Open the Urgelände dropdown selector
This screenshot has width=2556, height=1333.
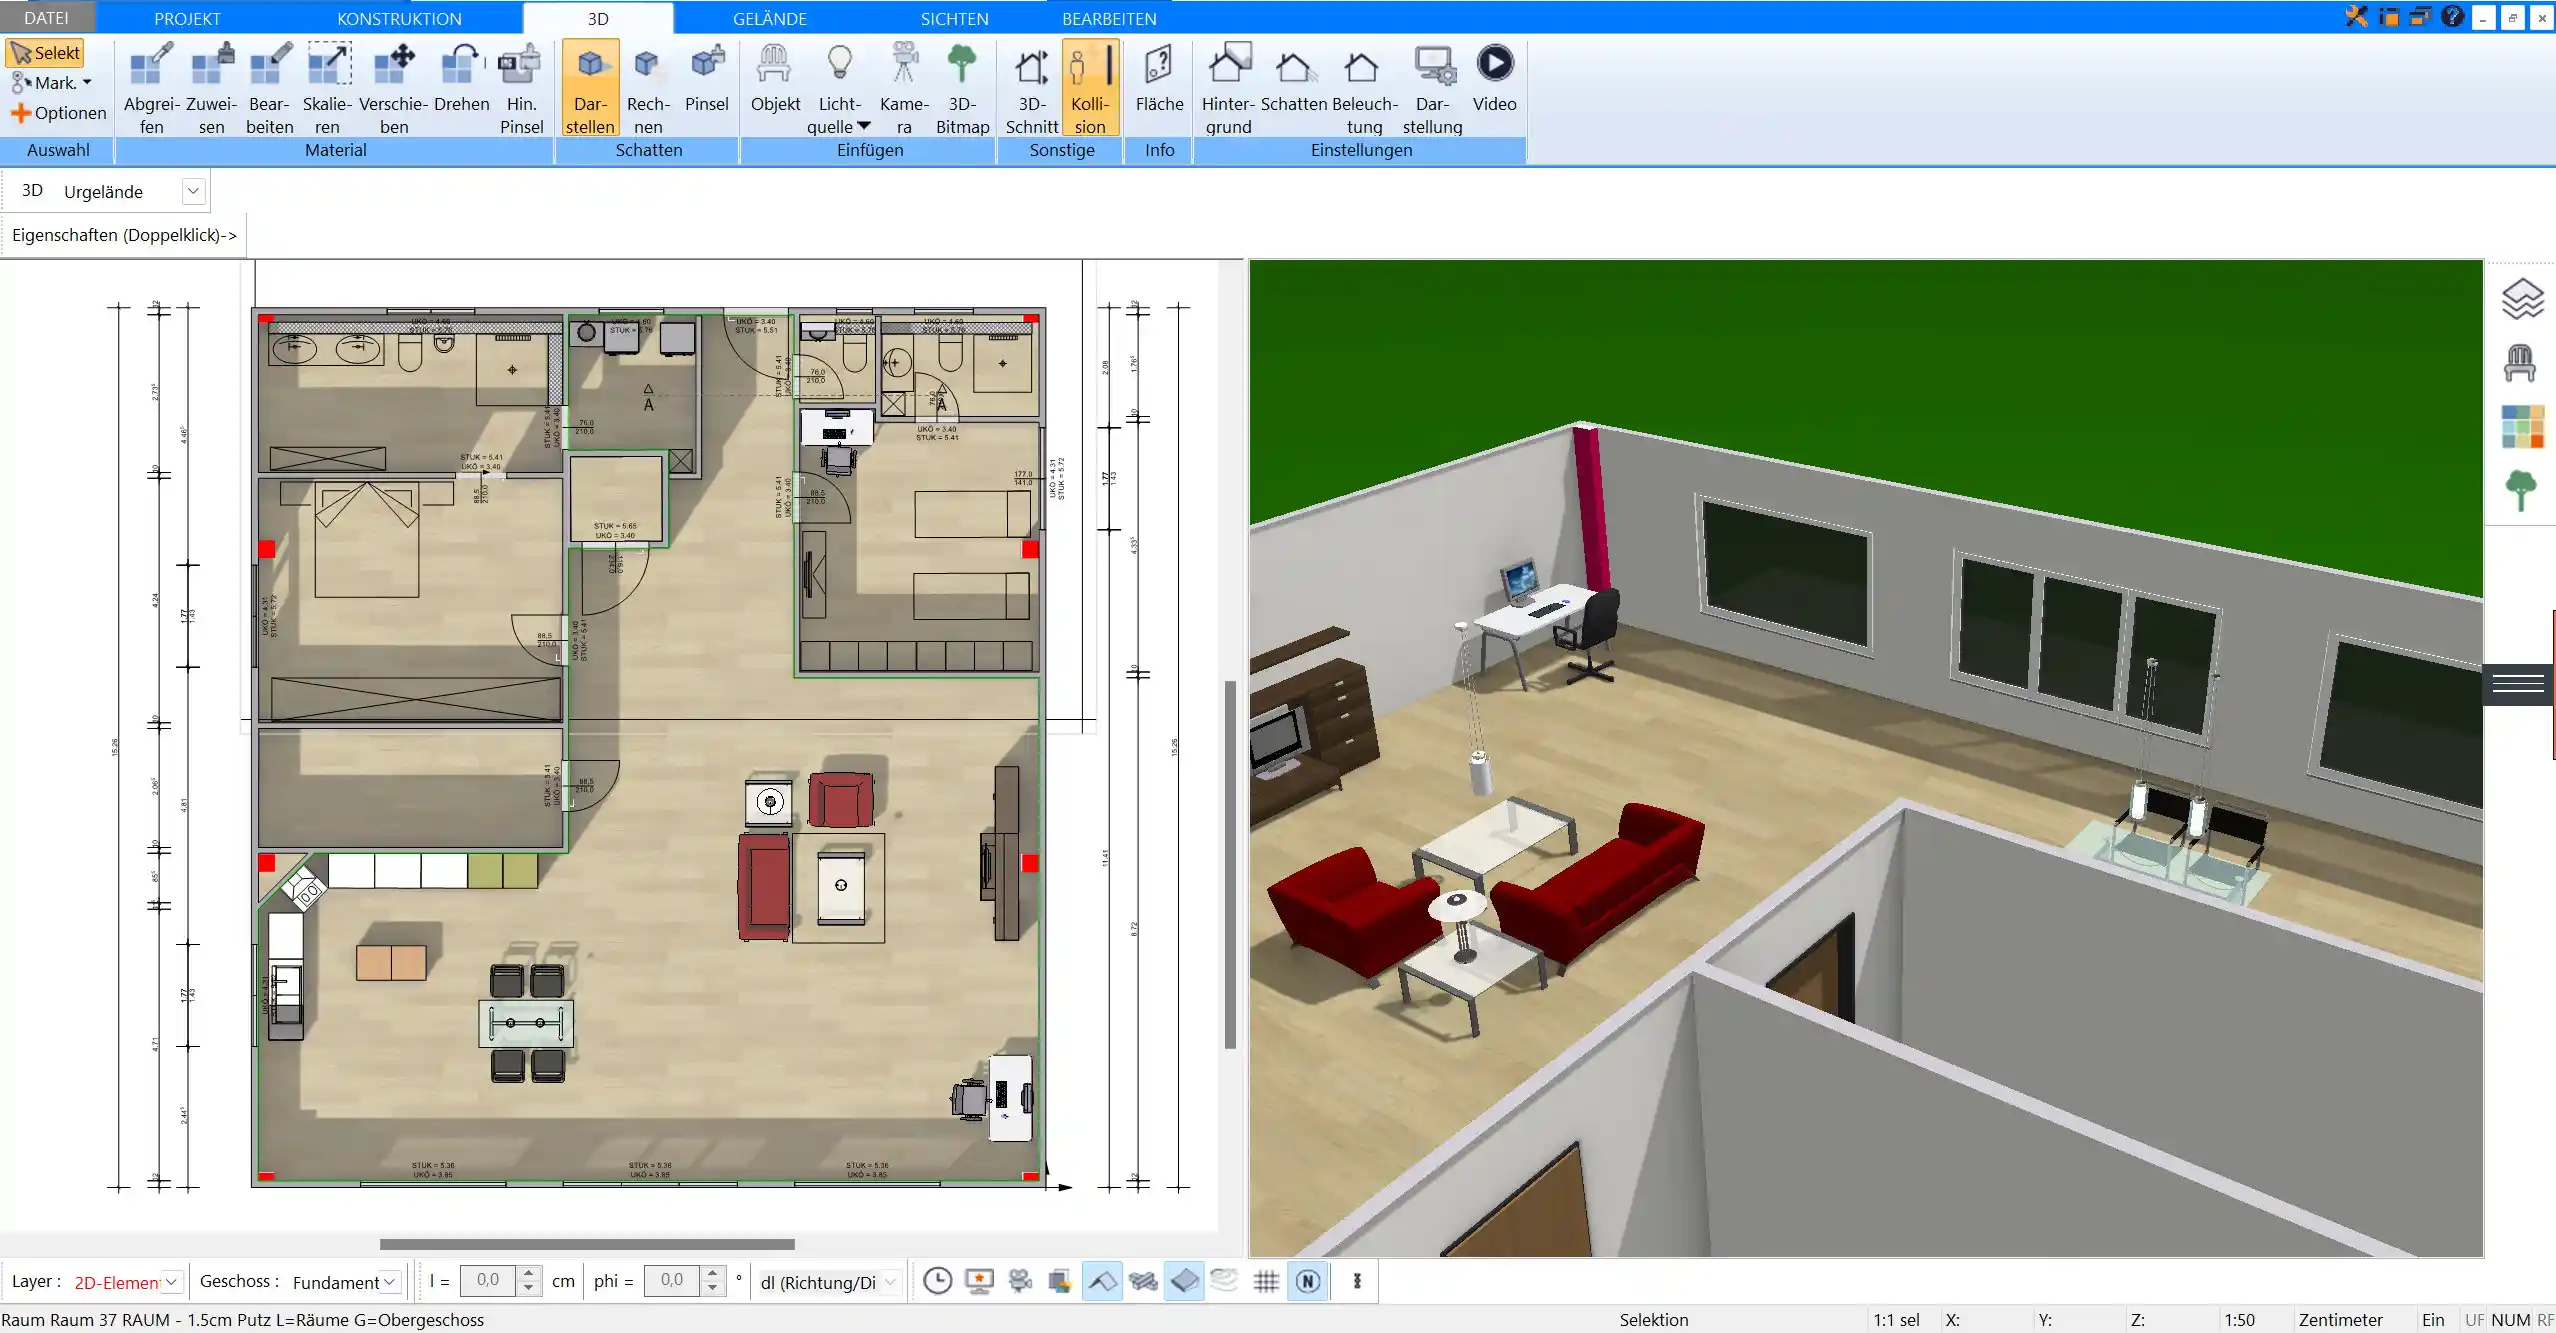point(193,191)
